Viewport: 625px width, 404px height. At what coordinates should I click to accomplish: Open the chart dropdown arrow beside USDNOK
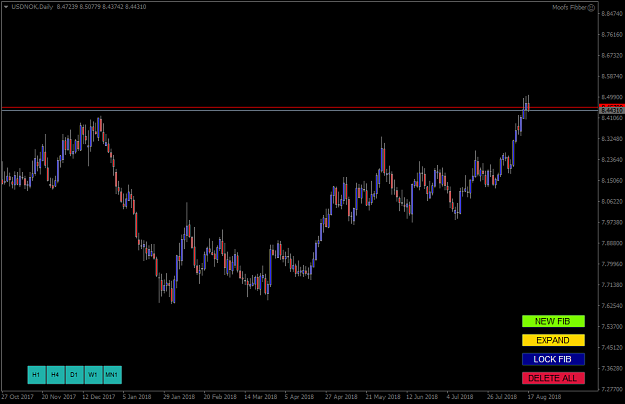(x=6, y=7)
